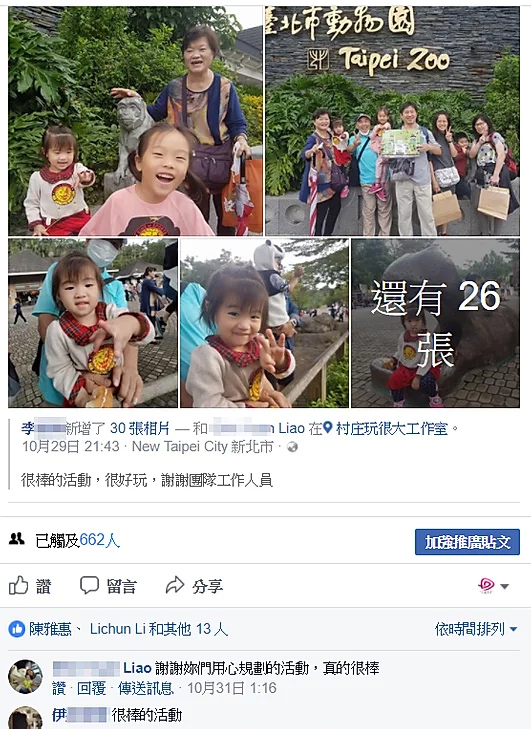This screenshot has width=531, height=729.
Task: Open the Taipei Zoo group photo
Action: 392,120
